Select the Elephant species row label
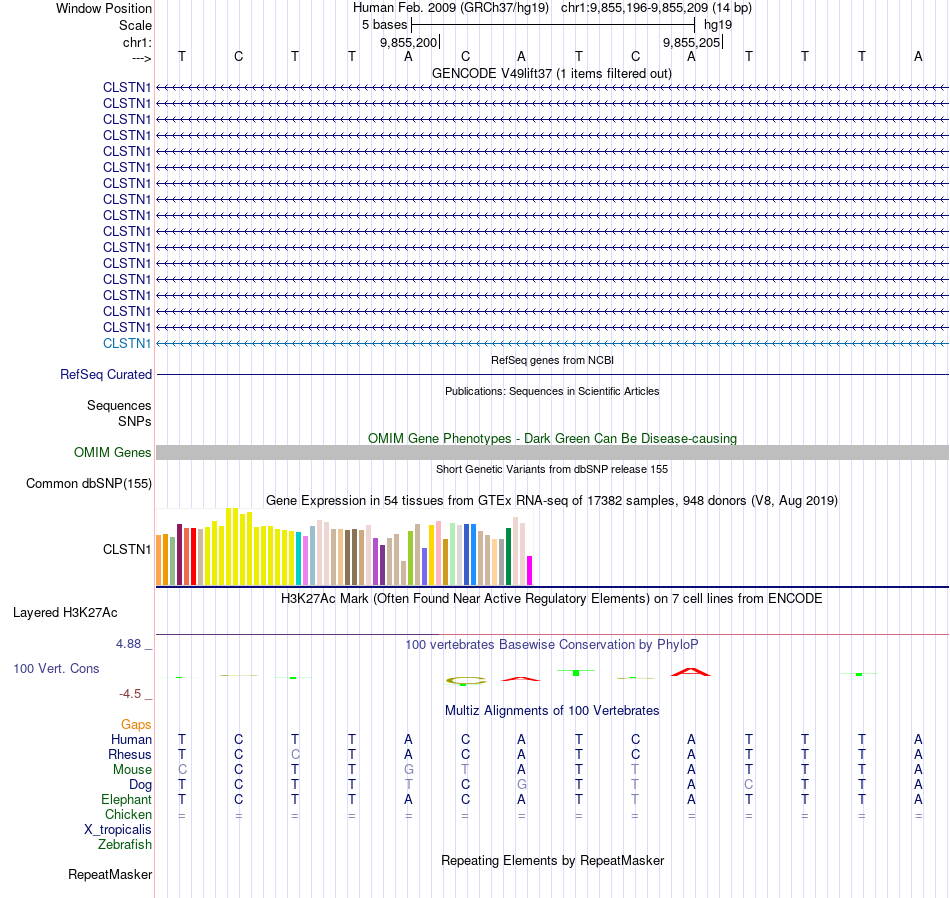 click(126, 800)
